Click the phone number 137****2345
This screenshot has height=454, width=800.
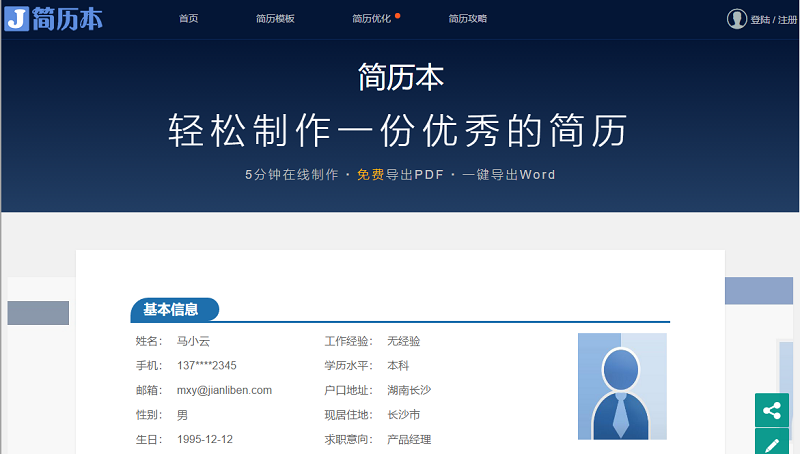[x=206, y=365]
